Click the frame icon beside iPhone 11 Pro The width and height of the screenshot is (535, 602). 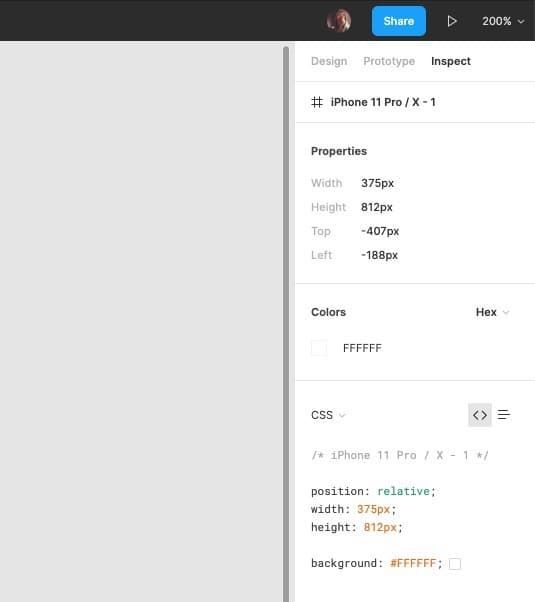pos(317,102)
